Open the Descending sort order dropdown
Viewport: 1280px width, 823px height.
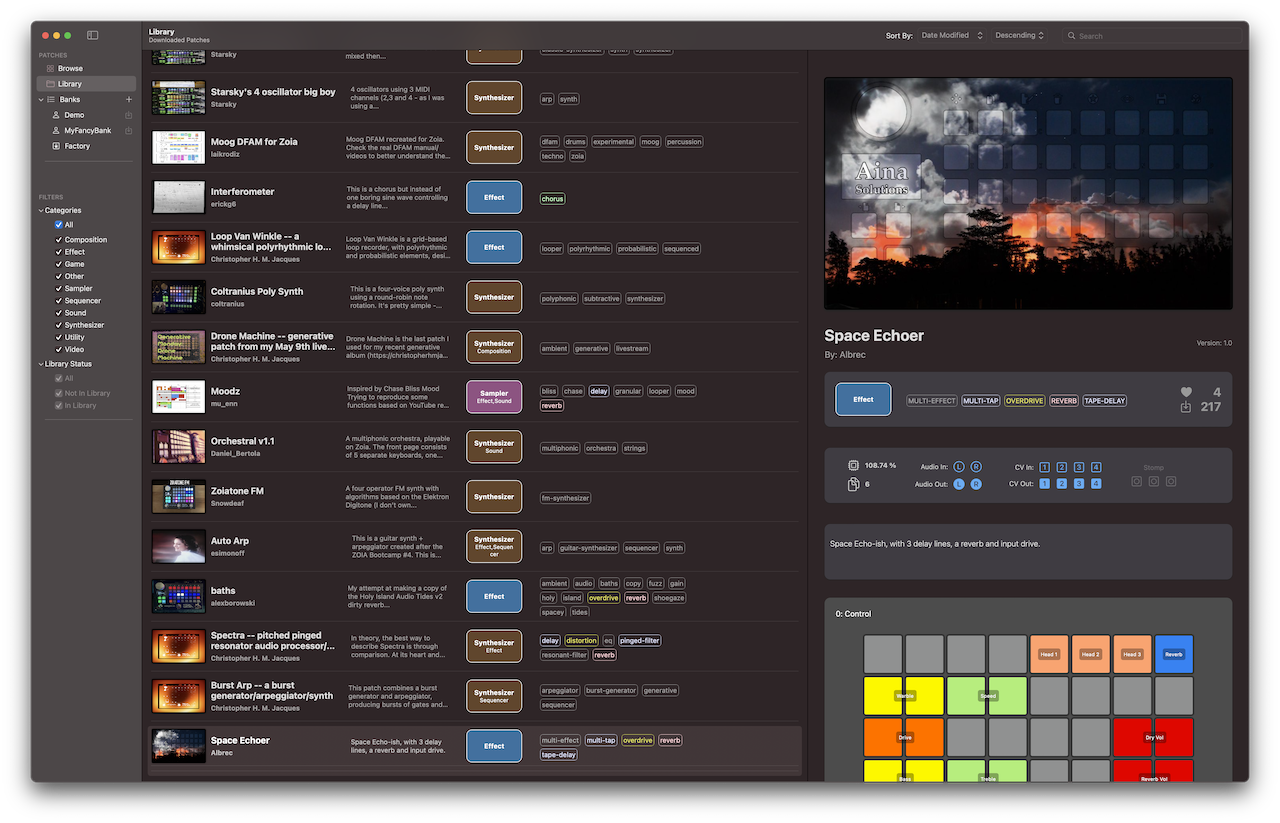point(1018,35)
